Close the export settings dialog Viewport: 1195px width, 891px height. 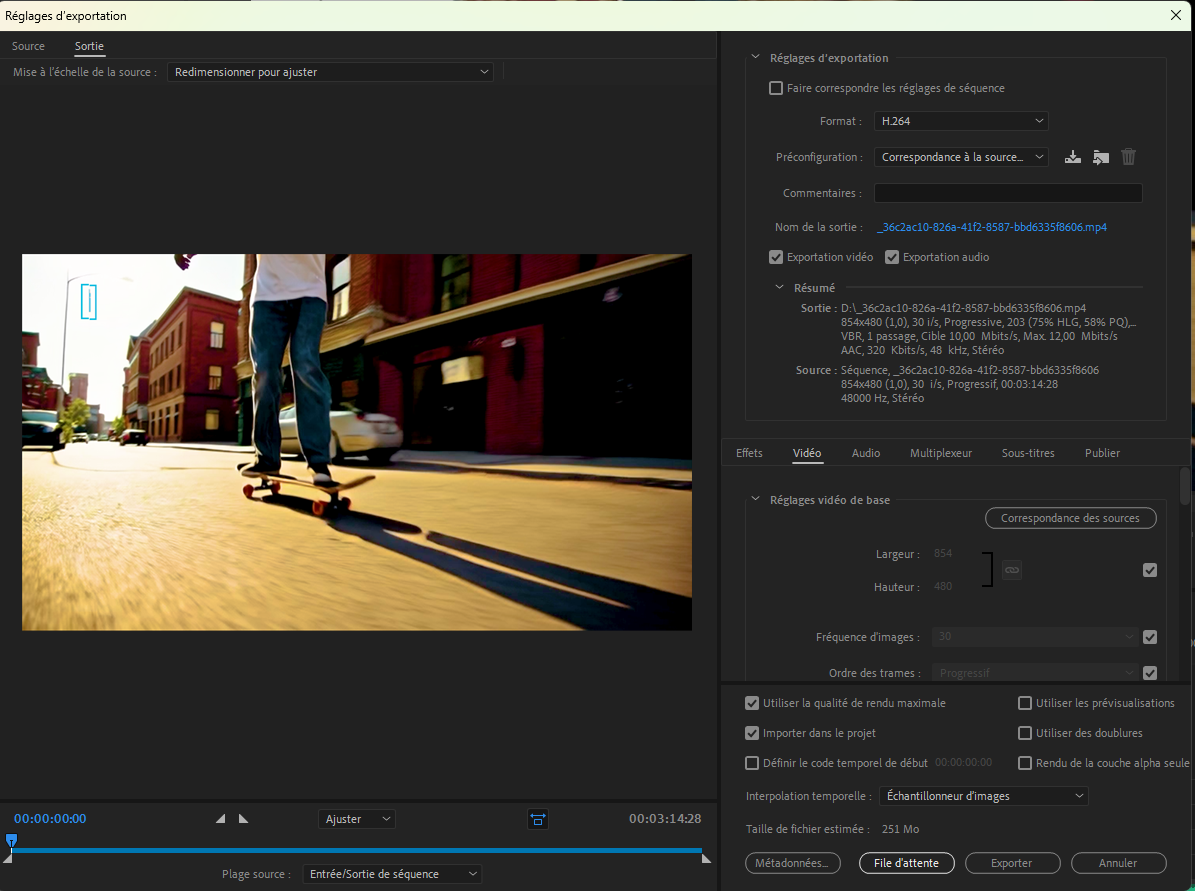click(1176, 15)
